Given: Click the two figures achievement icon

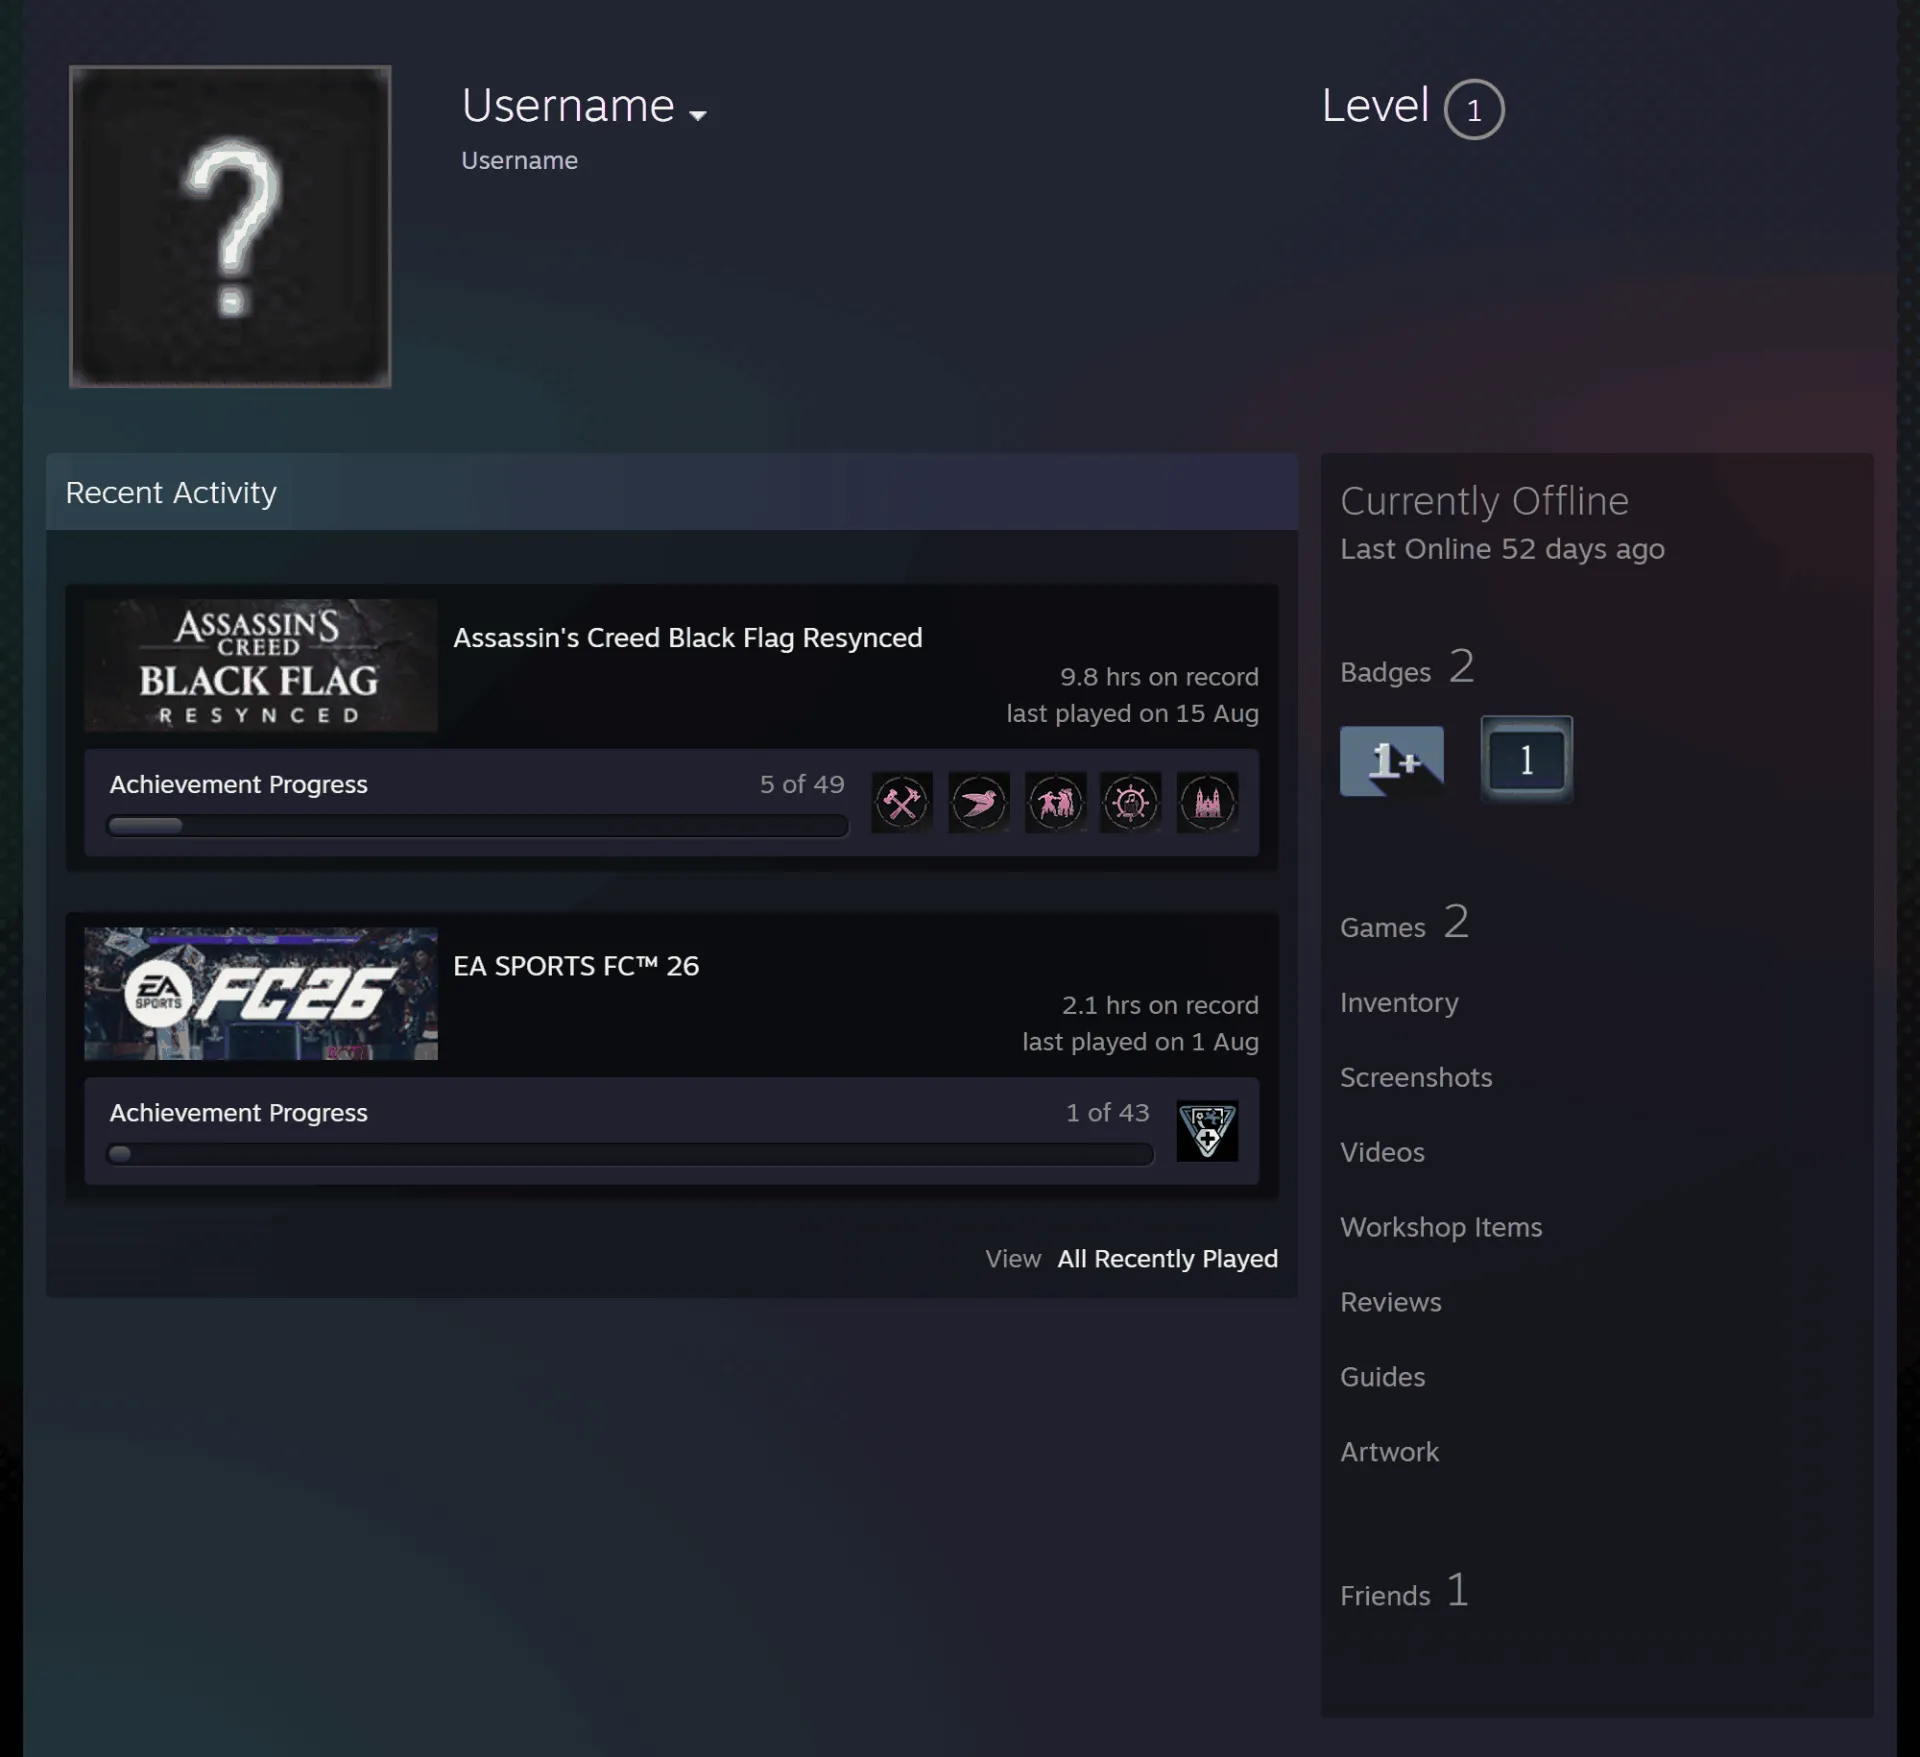Looking at the screenshot, I should point(1055,802).
